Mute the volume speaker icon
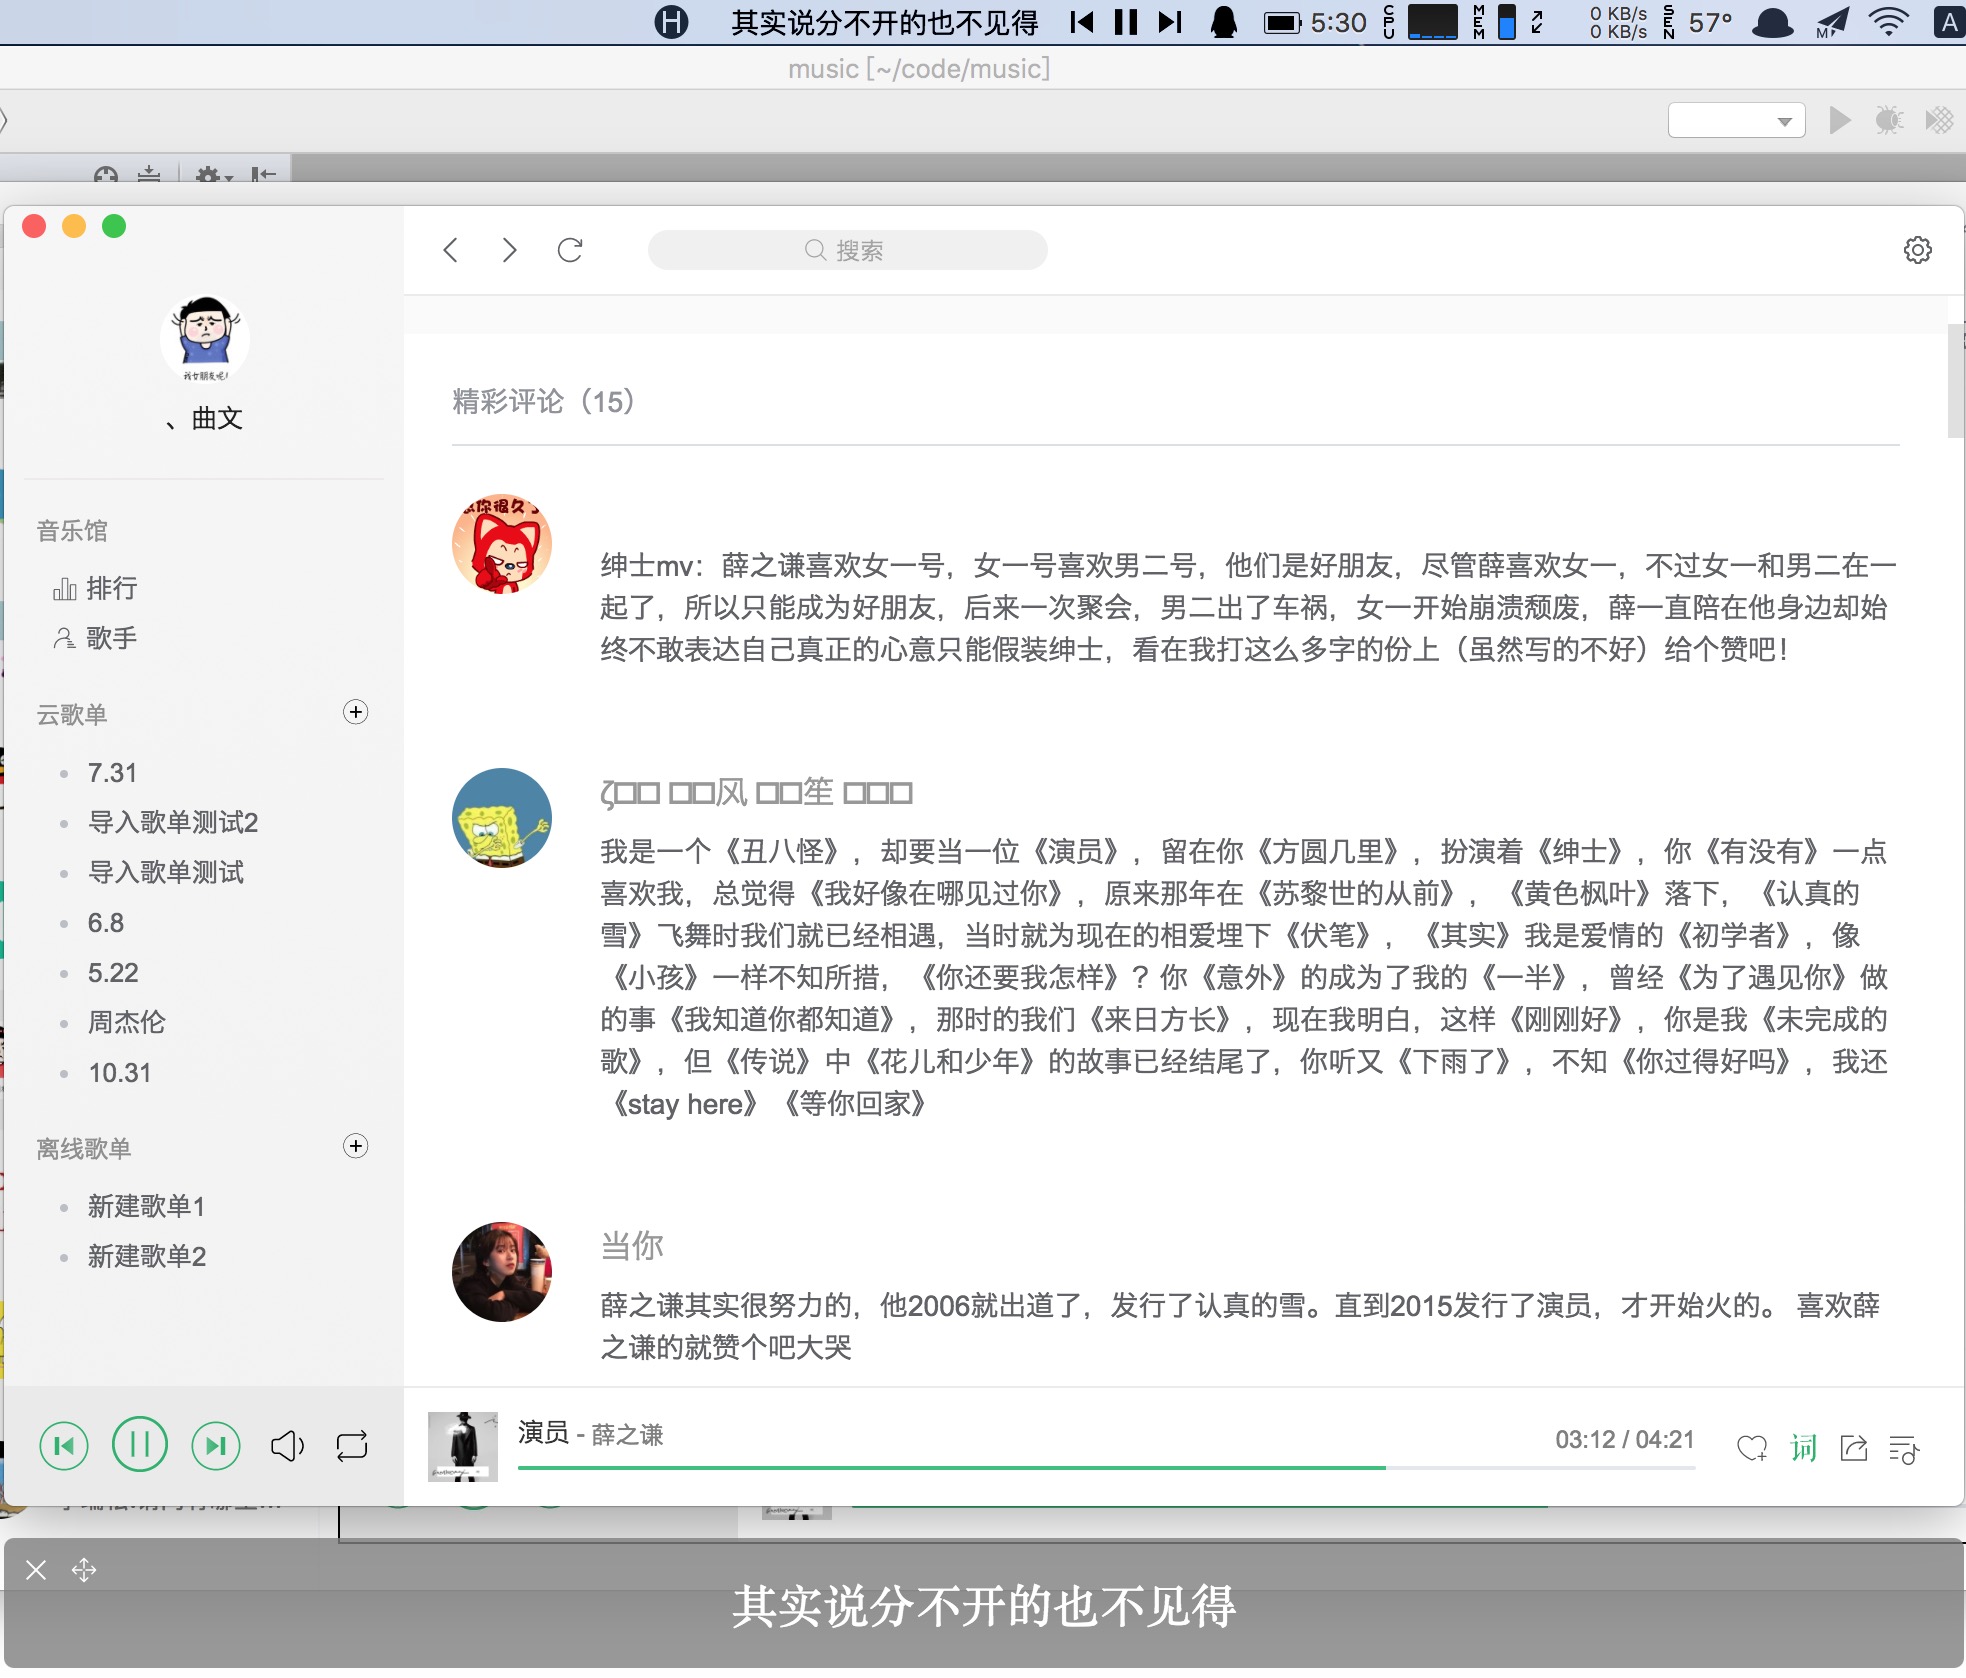The image size is (1966, 1678). [x=287, y=1446]
